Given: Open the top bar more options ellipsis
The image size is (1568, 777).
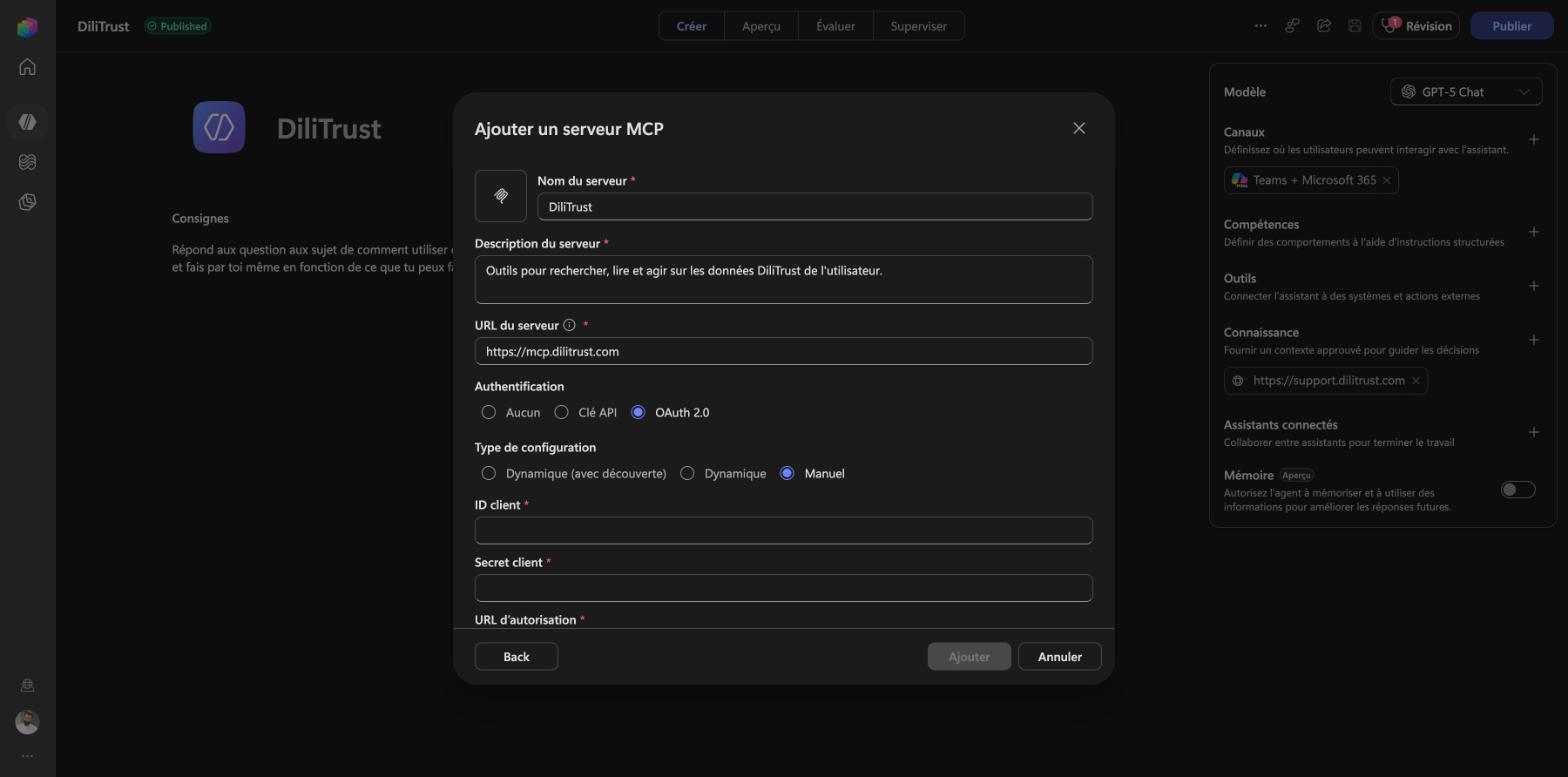Looking at the screenshot, I should click(1260, 26).
